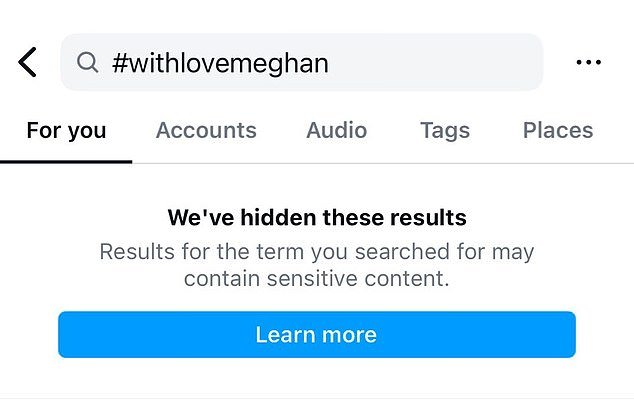Show results under Places tab
The height and width of the screenshot is (404, 634).
click(x=558, y=130)
